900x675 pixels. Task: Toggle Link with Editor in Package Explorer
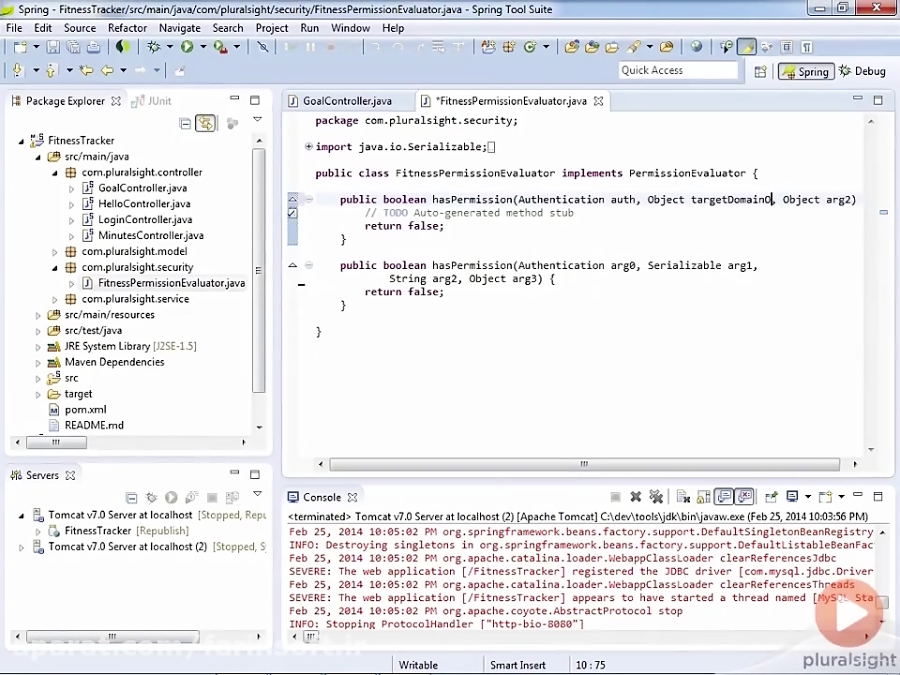click(x=205, y=123)
